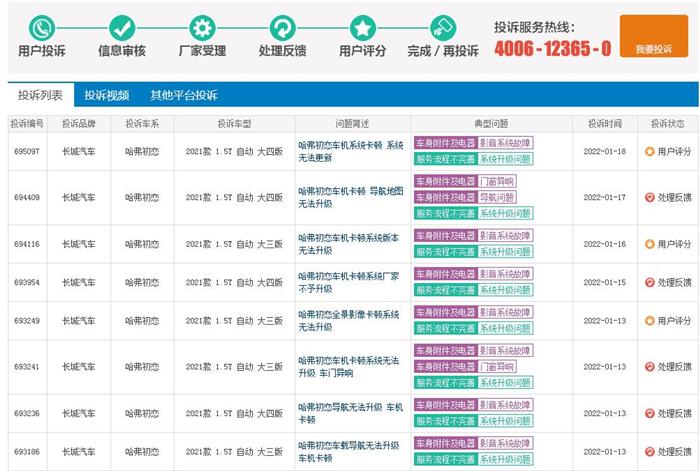The height and width of the screenshot is (471, 700).
Task: Click the 投诉时间 column header
Action: point(605,124)
